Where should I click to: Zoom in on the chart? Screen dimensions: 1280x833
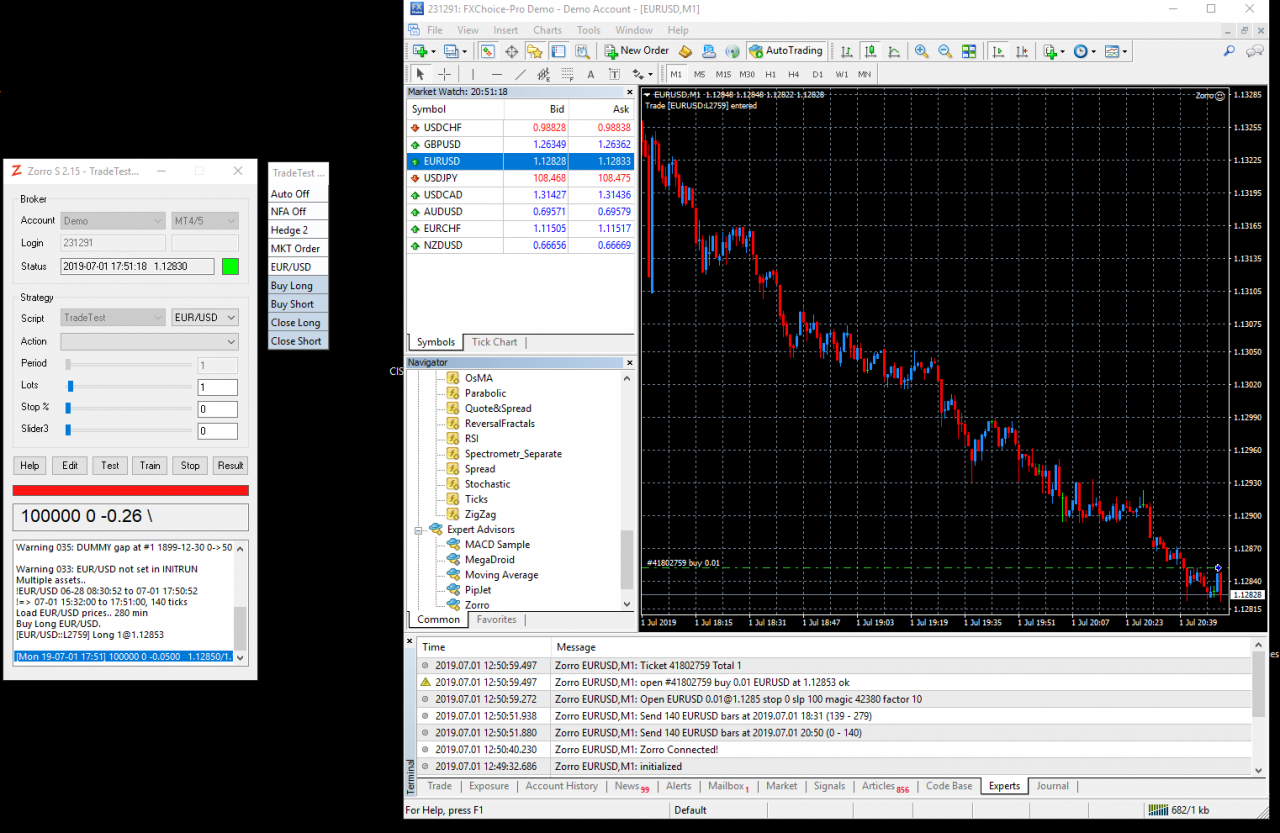pos(920,51)
